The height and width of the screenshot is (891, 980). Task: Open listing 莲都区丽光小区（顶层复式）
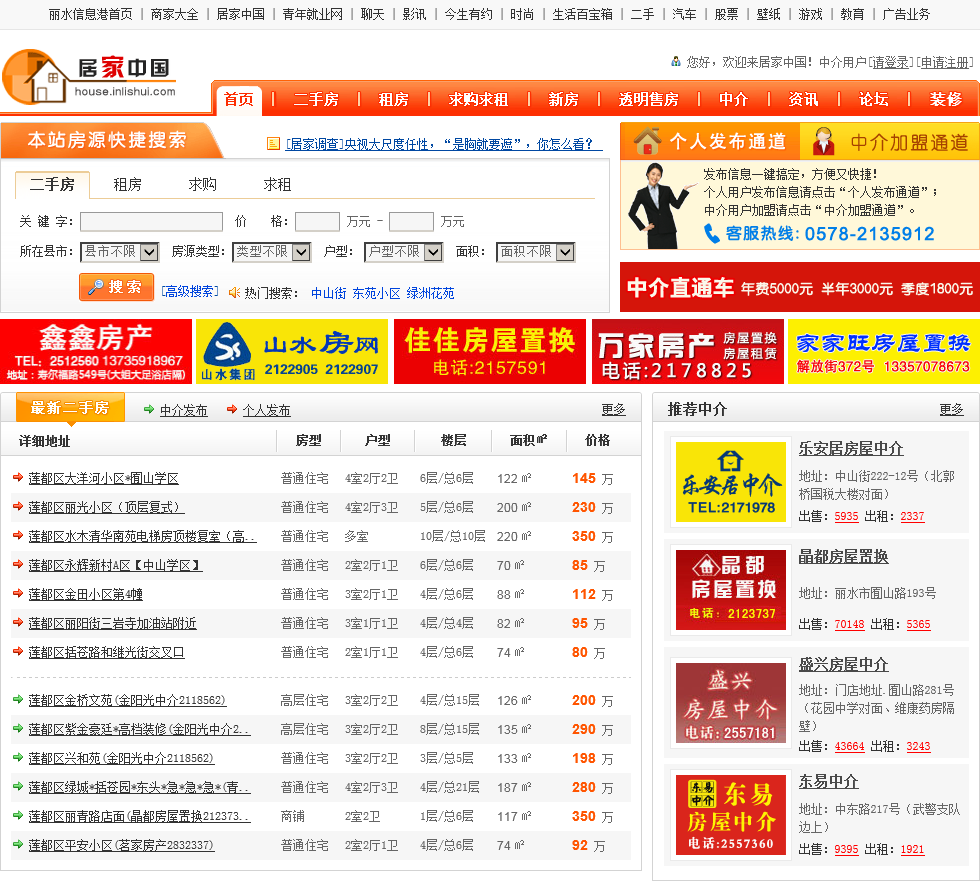[x=106, y=507]
